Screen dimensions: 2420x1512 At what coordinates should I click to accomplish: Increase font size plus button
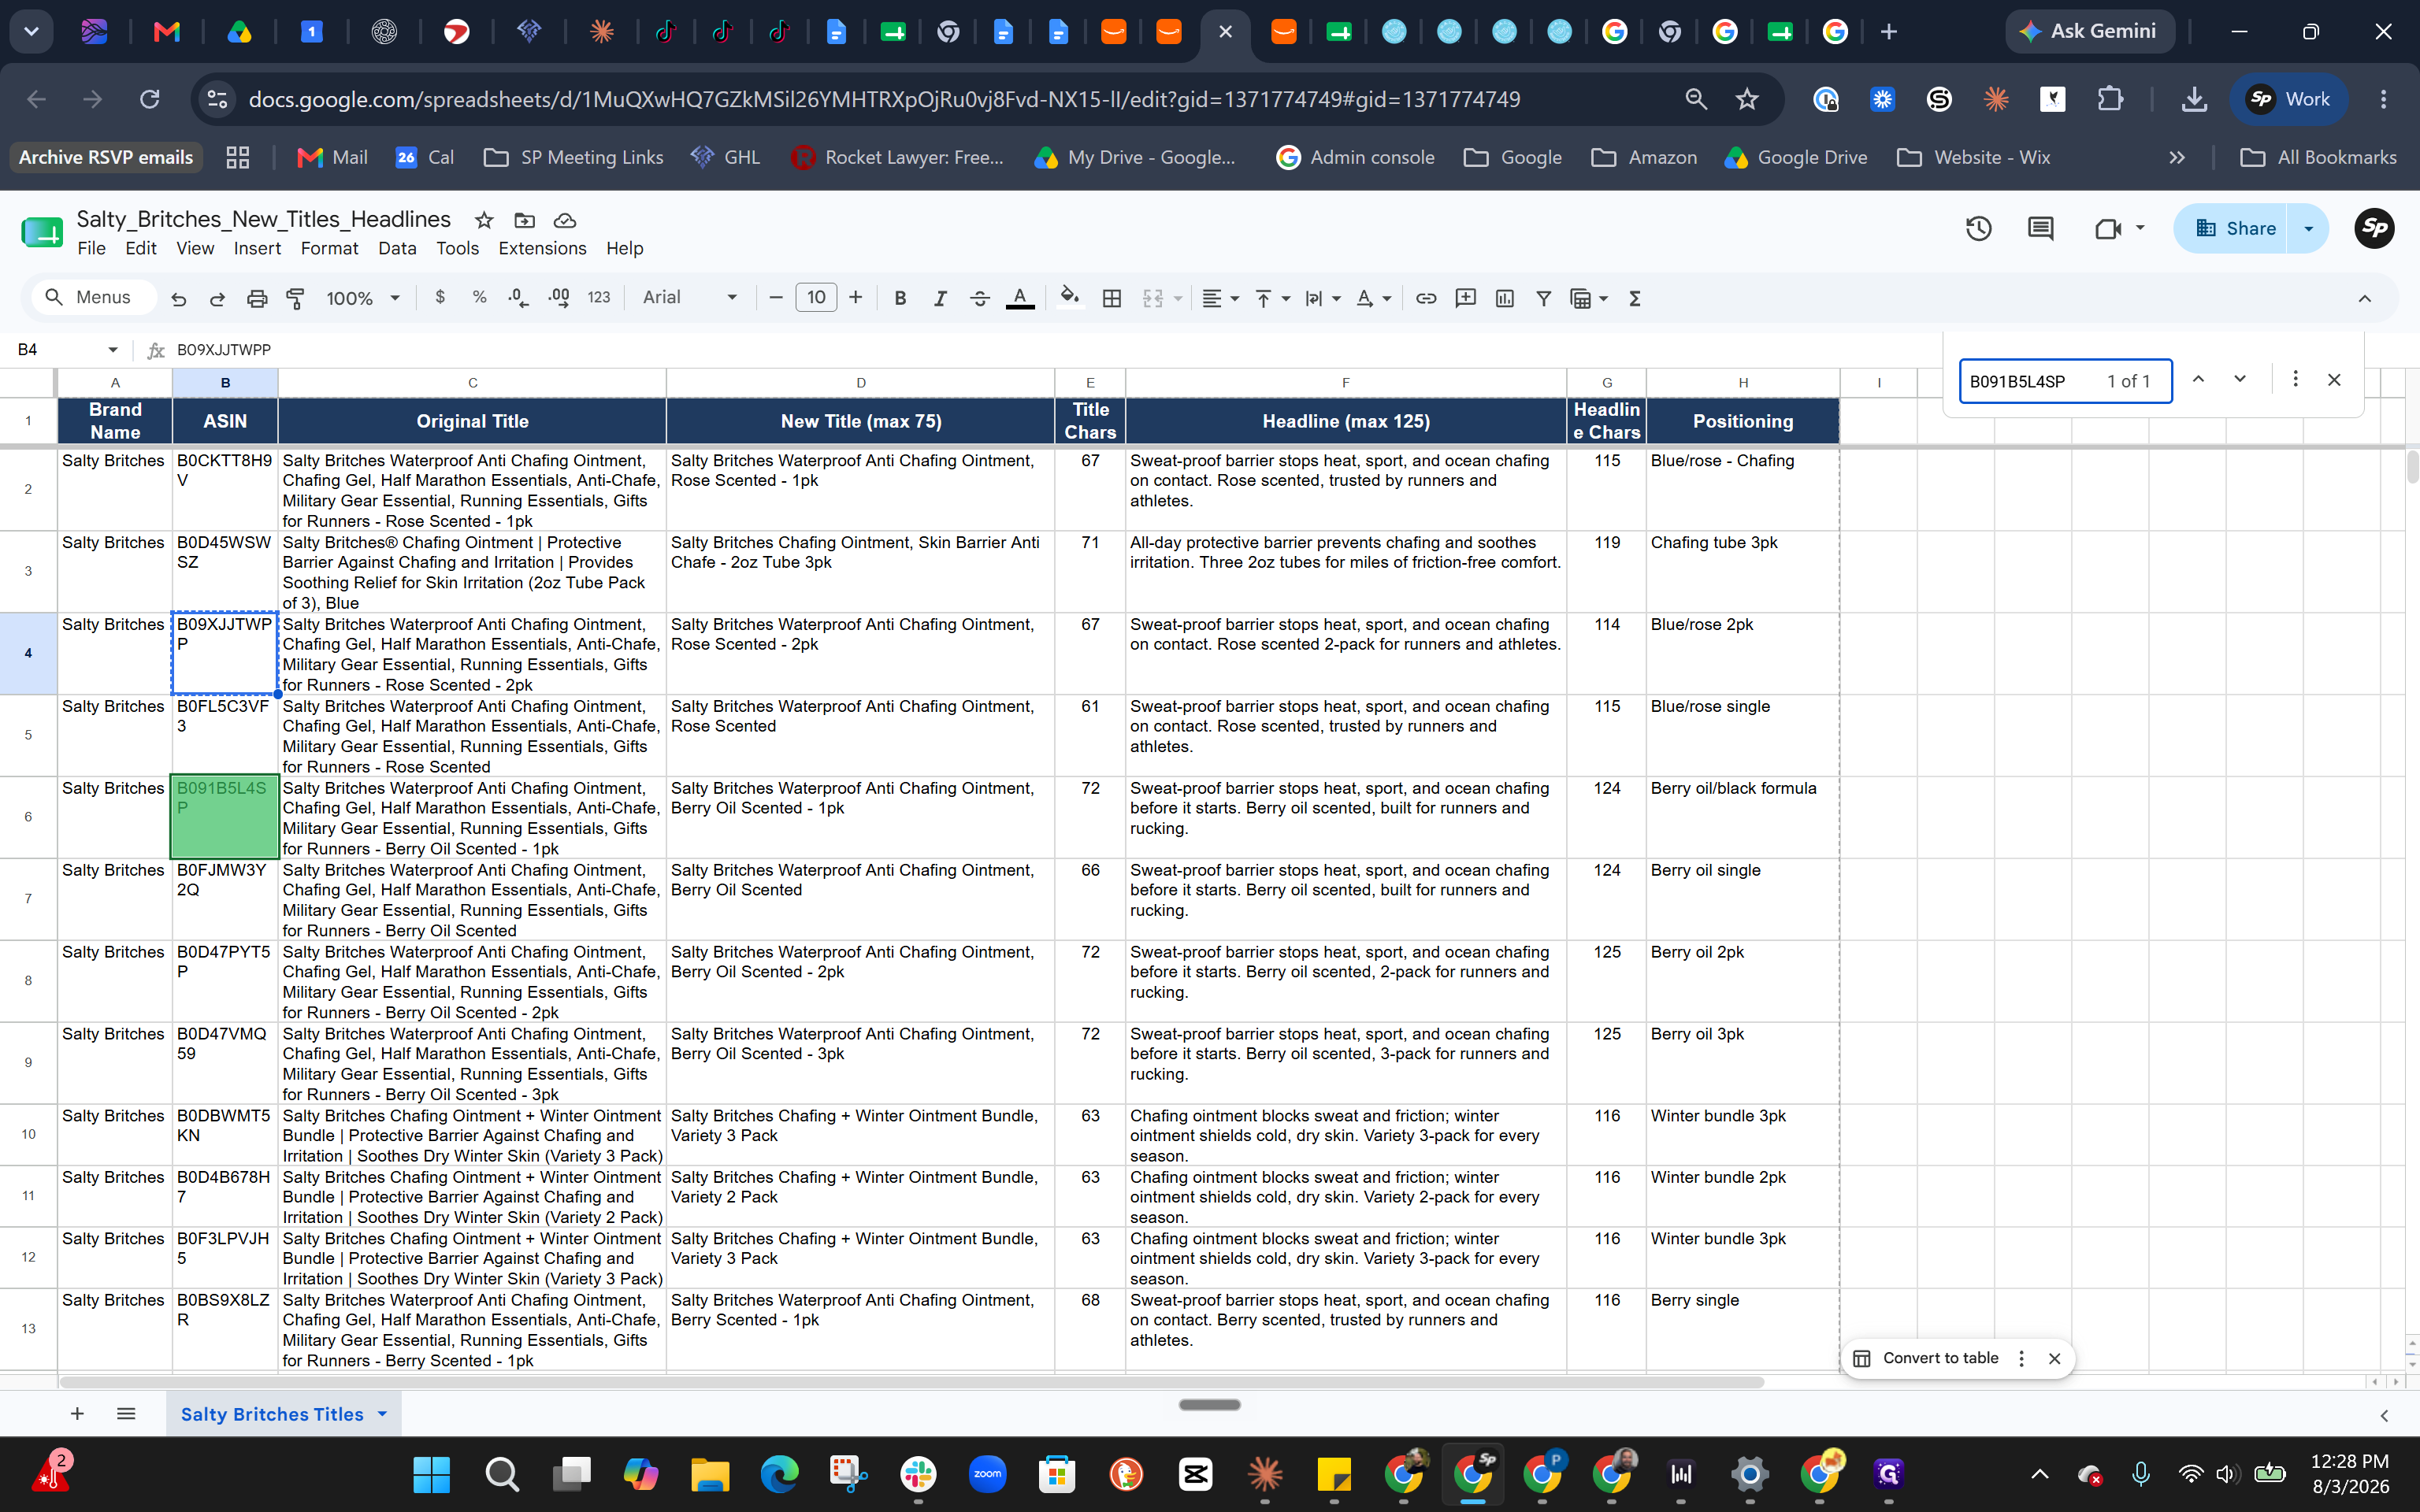point(856,298)
